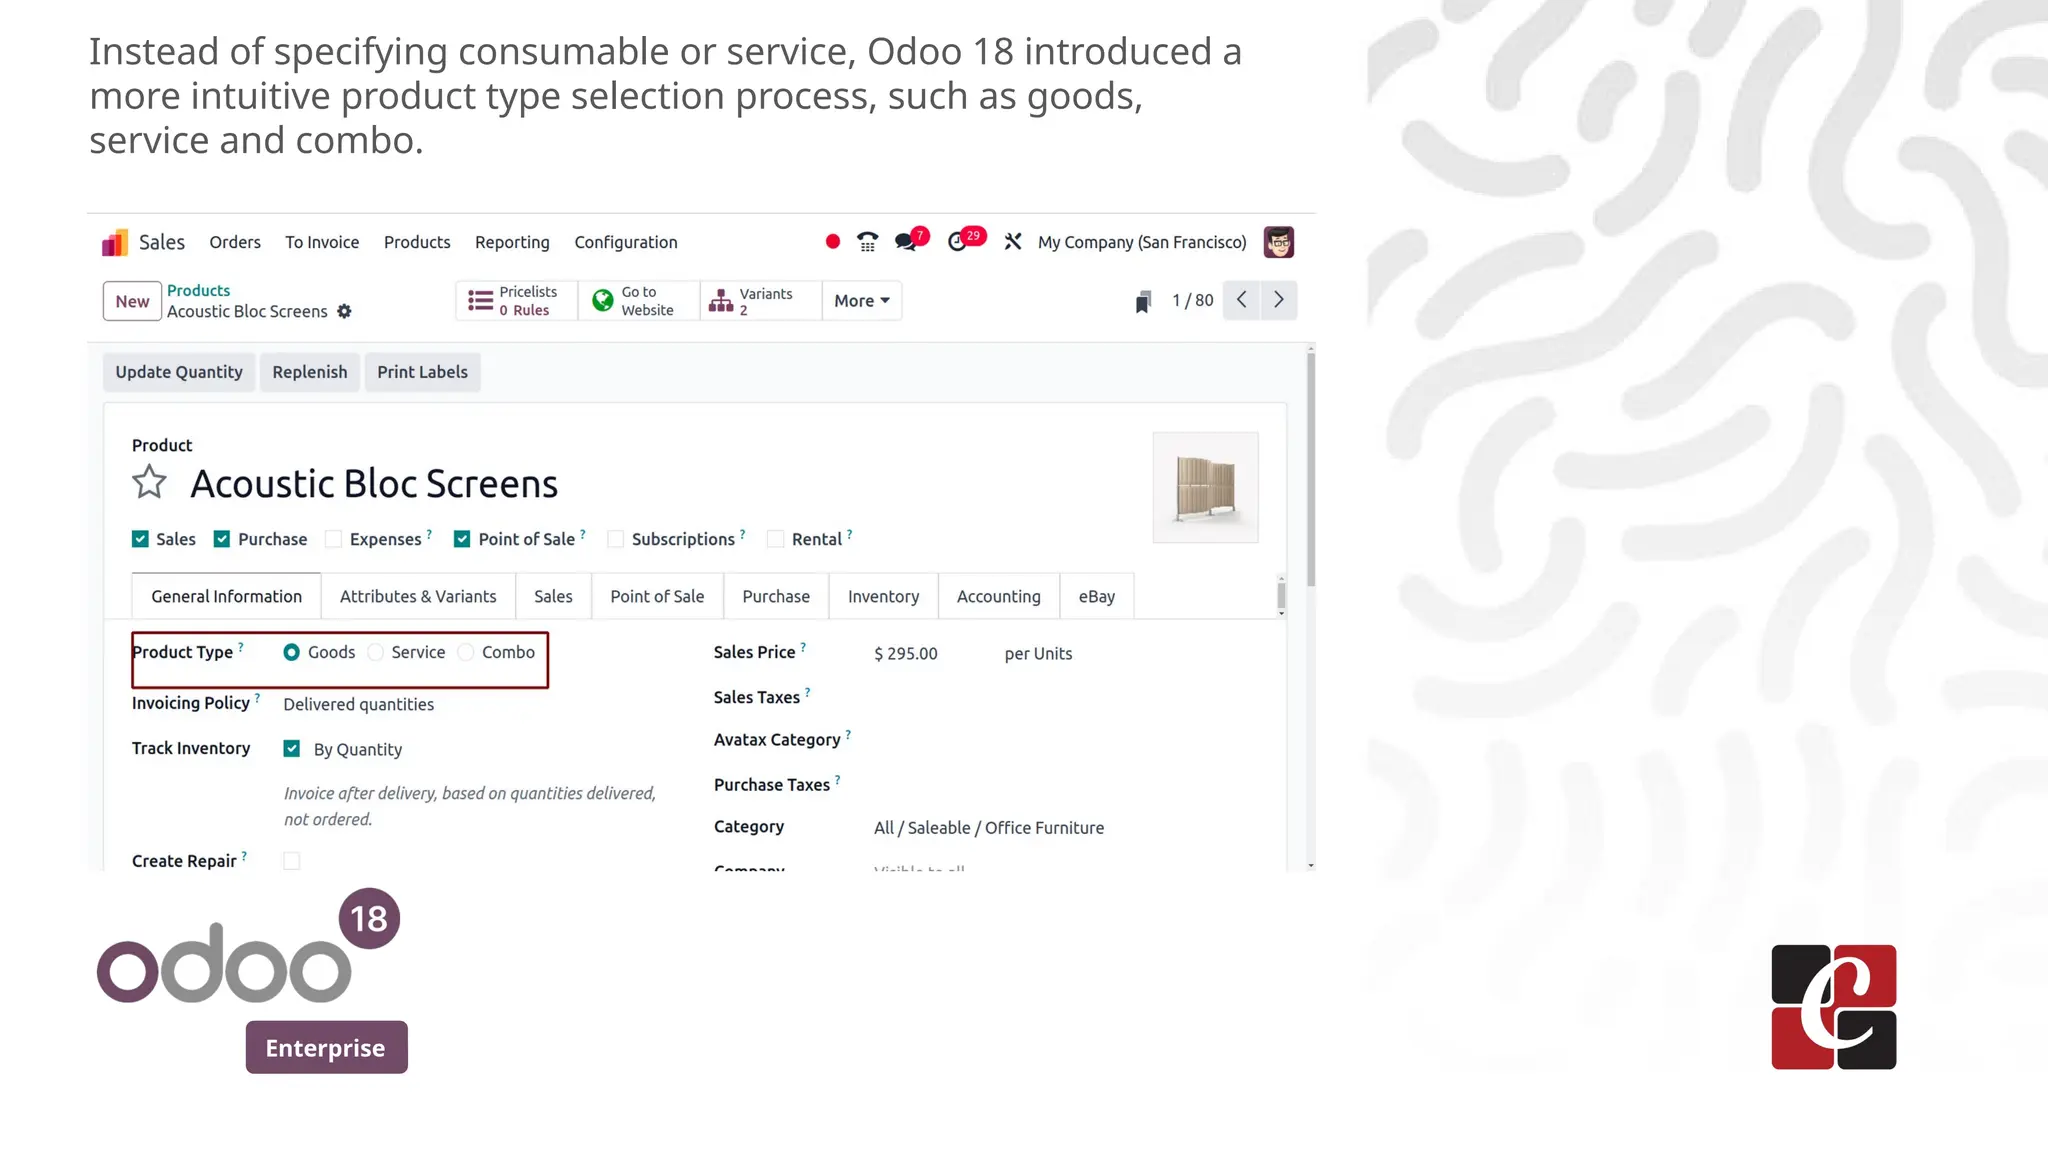Go to previous record arrow
2048x1152 pixels.
click(x=1241, y=300)
